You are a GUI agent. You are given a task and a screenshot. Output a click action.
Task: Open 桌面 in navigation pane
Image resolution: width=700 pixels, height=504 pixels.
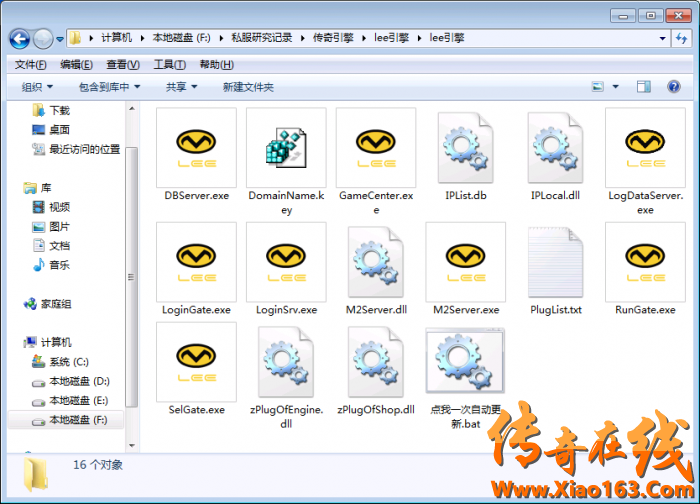coord(51,129)
